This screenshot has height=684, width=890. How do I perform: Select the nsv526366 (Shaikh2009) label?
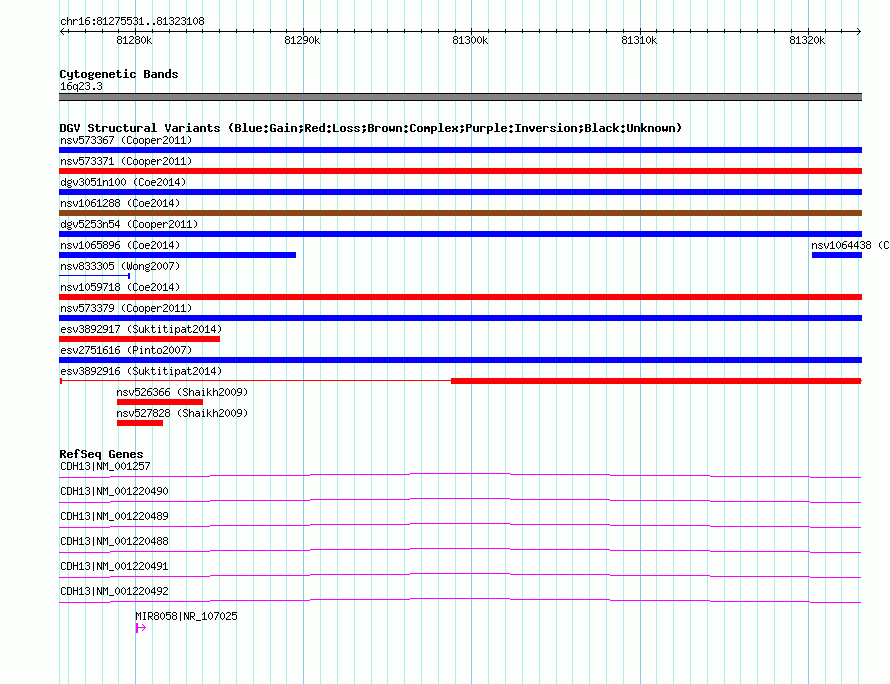(x=182, y=392)
